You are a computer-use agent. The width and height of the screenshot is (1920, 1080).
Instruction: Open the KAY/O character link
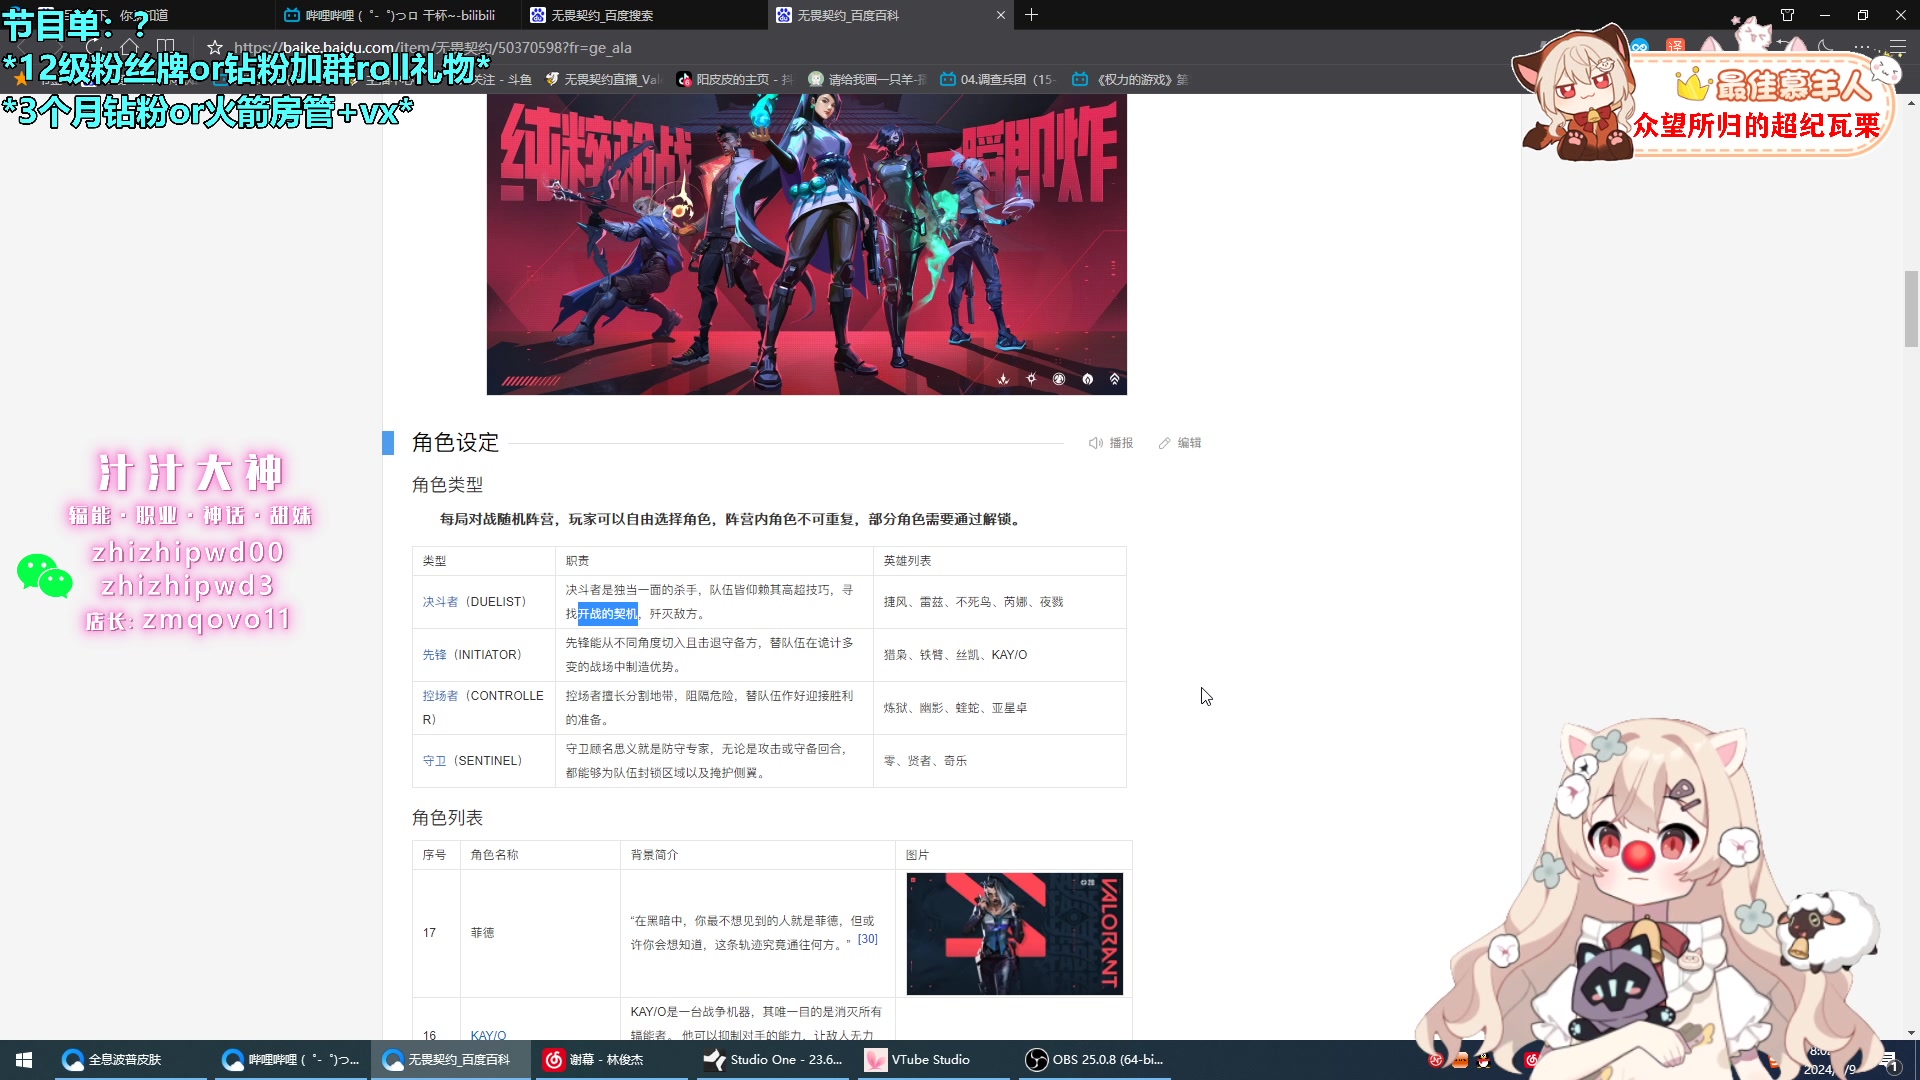point(488,1035)
